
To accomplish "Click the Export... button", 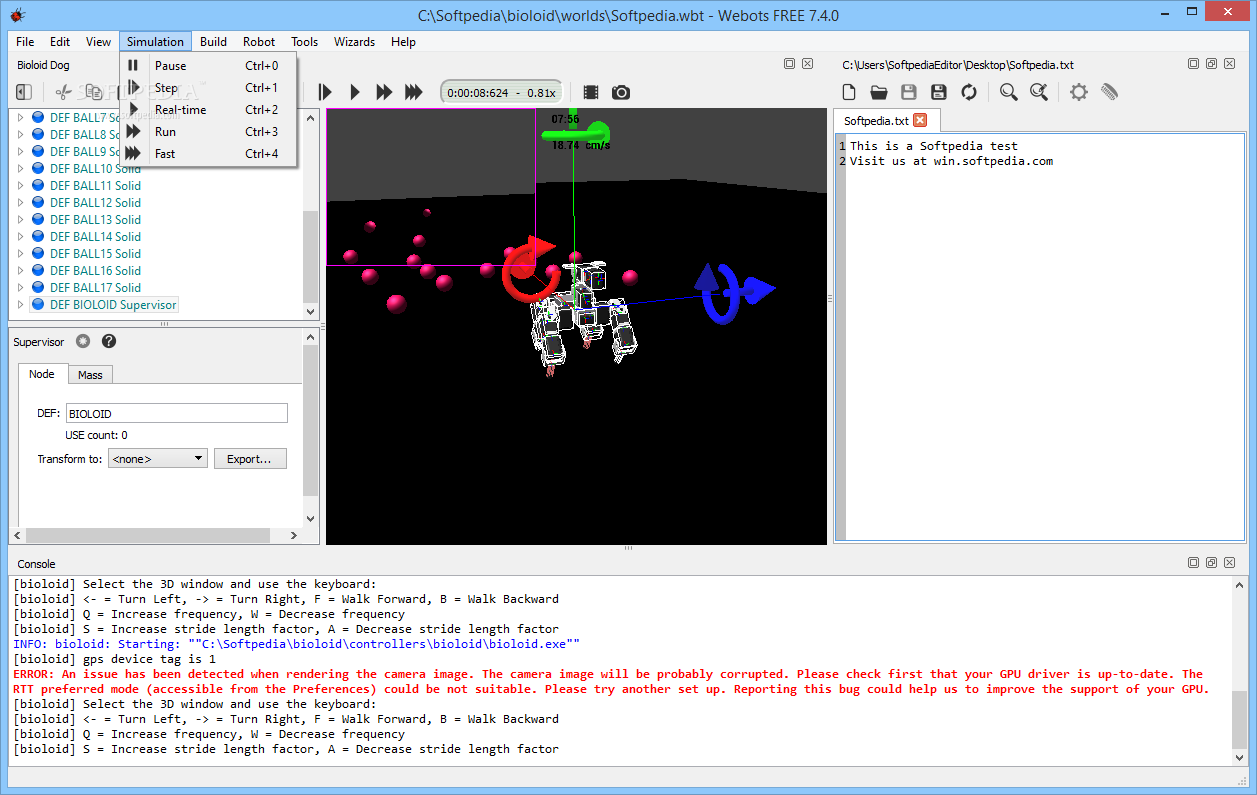I will tap(250, 459).
